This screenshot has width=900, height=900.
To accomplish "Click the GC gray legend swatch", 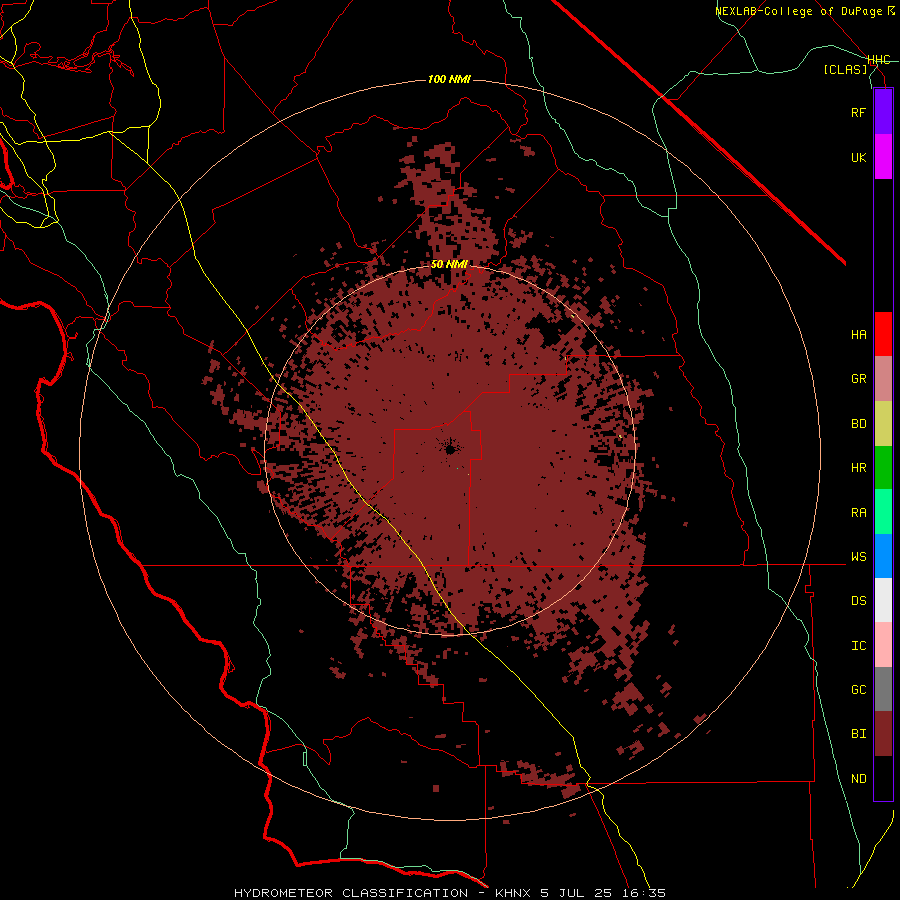I will [883, 689].
